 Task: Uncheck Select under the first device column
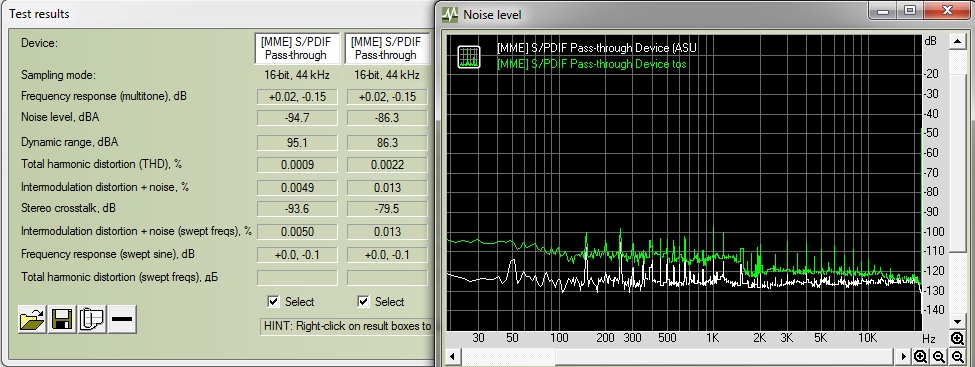click(x=273, y=302)
